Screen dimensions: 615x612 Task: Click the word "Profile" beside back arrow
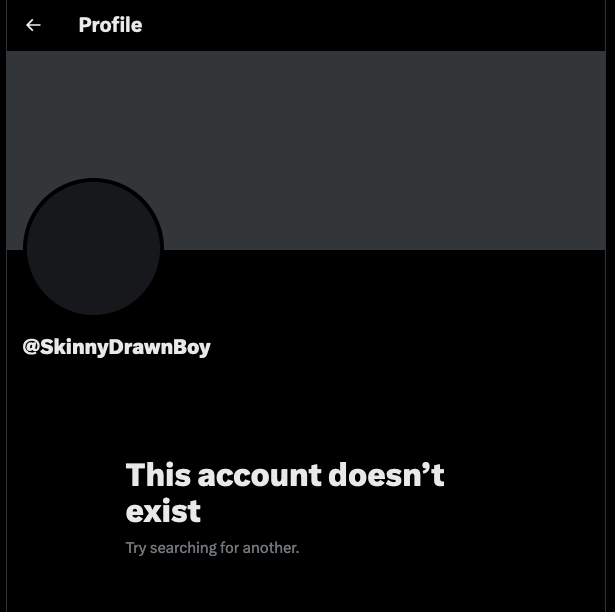pos(110,25)
